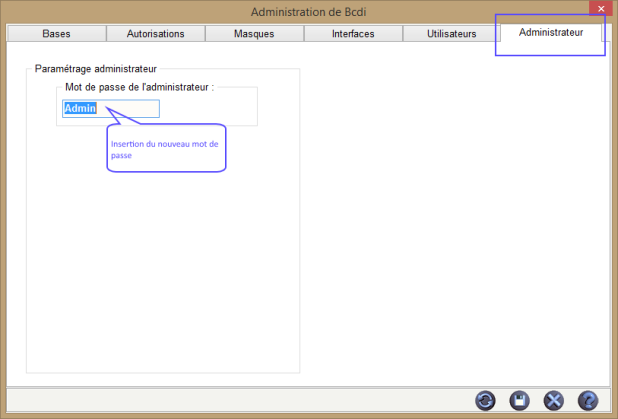Switch to the Bases tab

(x=56, y=34)
